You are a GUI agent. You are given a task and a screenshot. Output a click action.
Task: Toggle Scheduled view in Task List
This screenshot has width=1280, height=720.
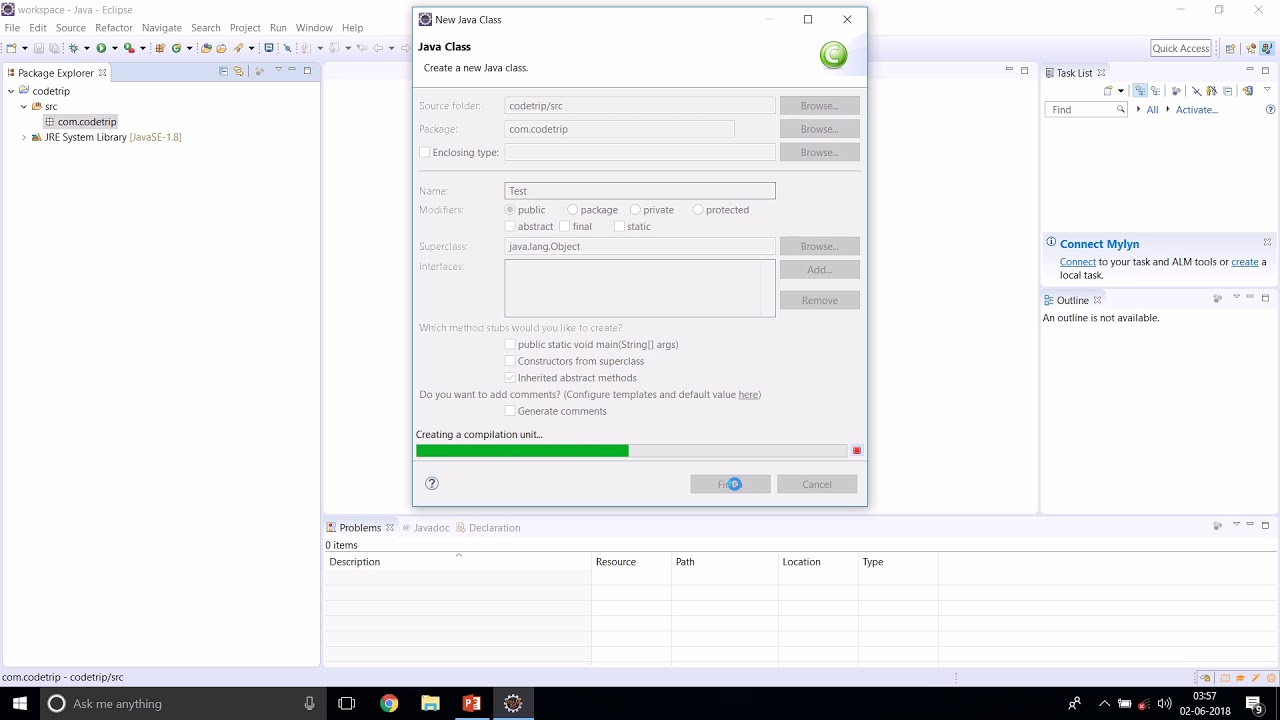(1155, 90)
